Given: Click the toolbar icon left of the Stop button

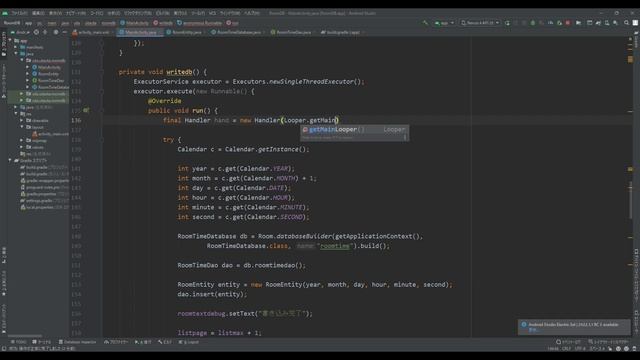Looking at the screenshot, I should click(559, 23).
